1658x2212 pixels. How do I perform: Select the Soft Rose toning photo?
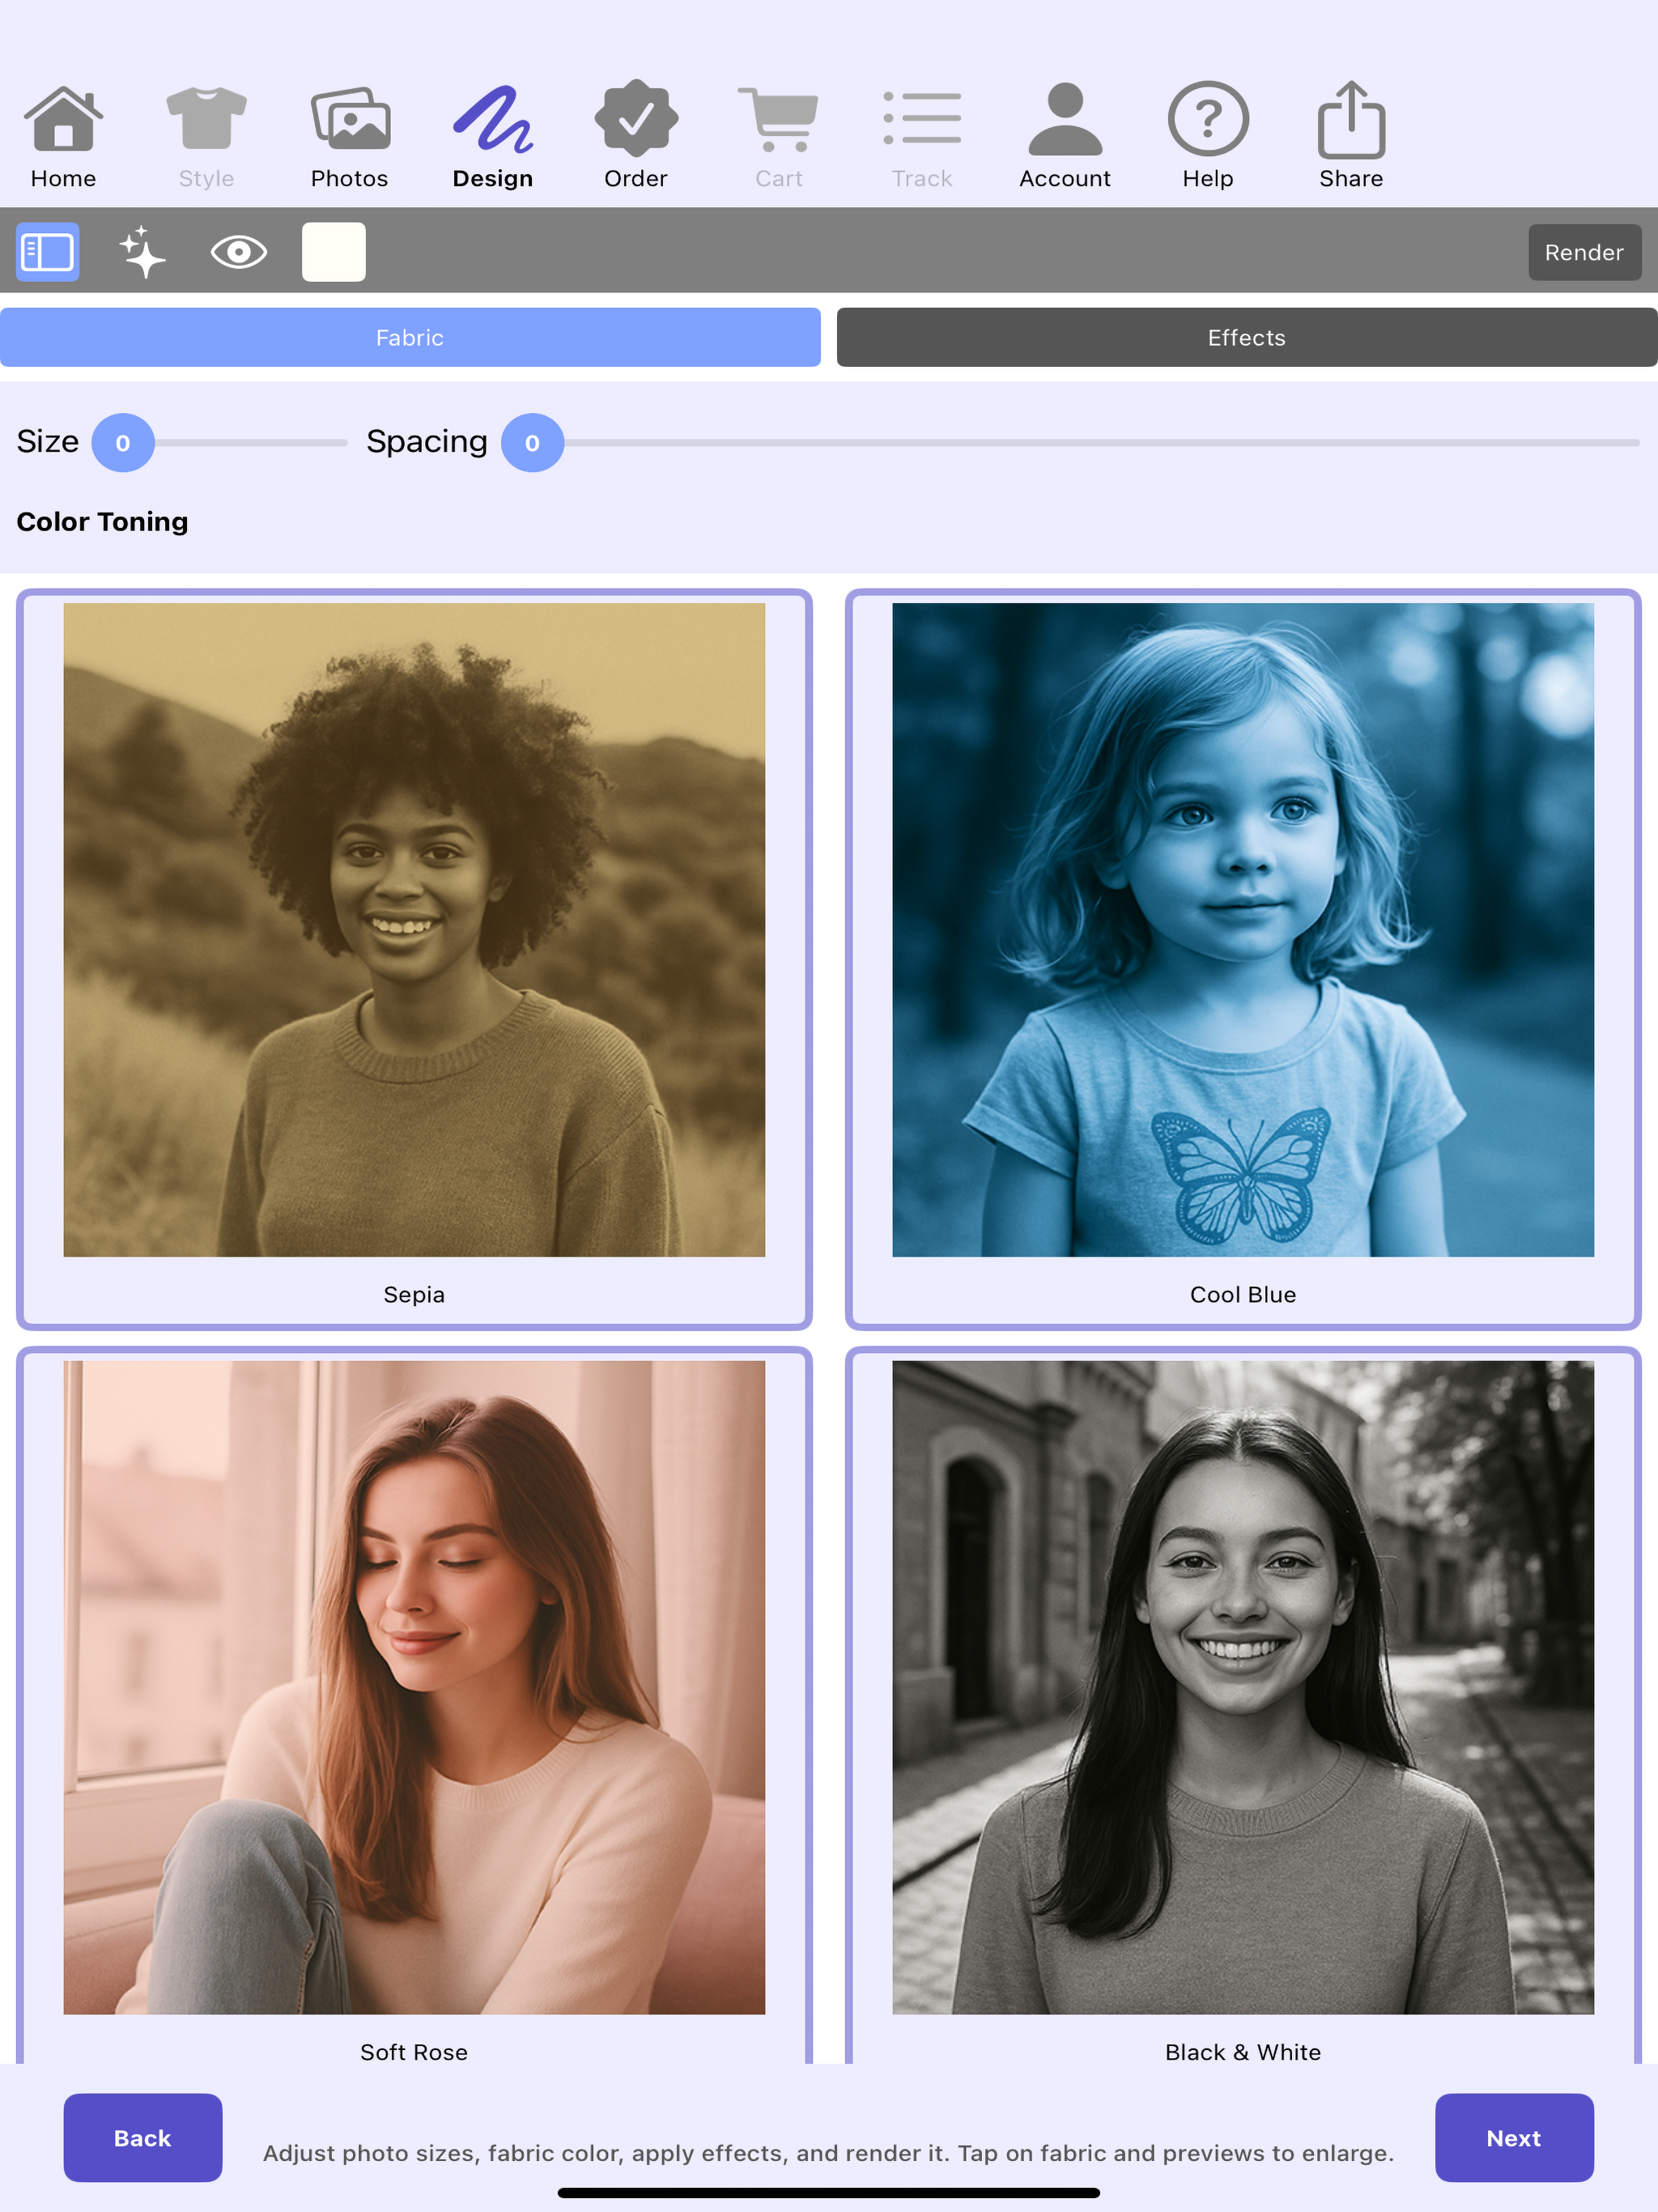coord(414,1687)
